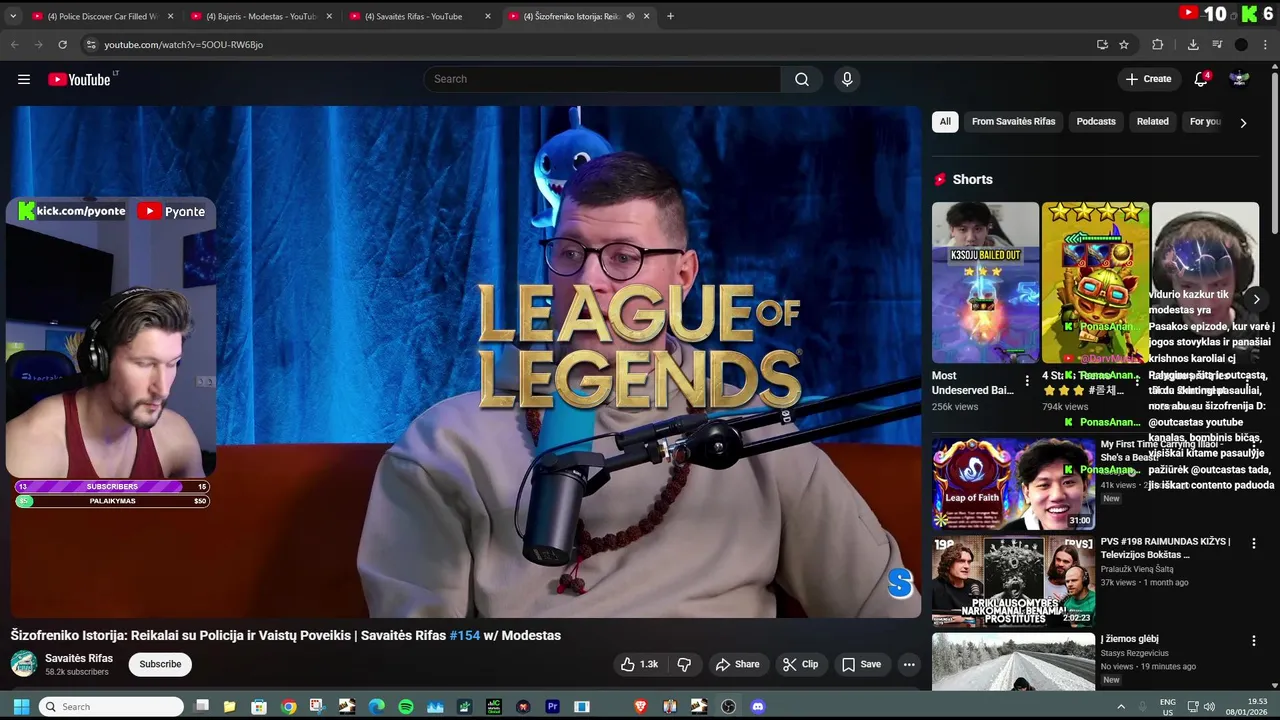Like the video with thumbs up
The width and height of the screenshot is (1280, 720).
click(x=638, y=664)
